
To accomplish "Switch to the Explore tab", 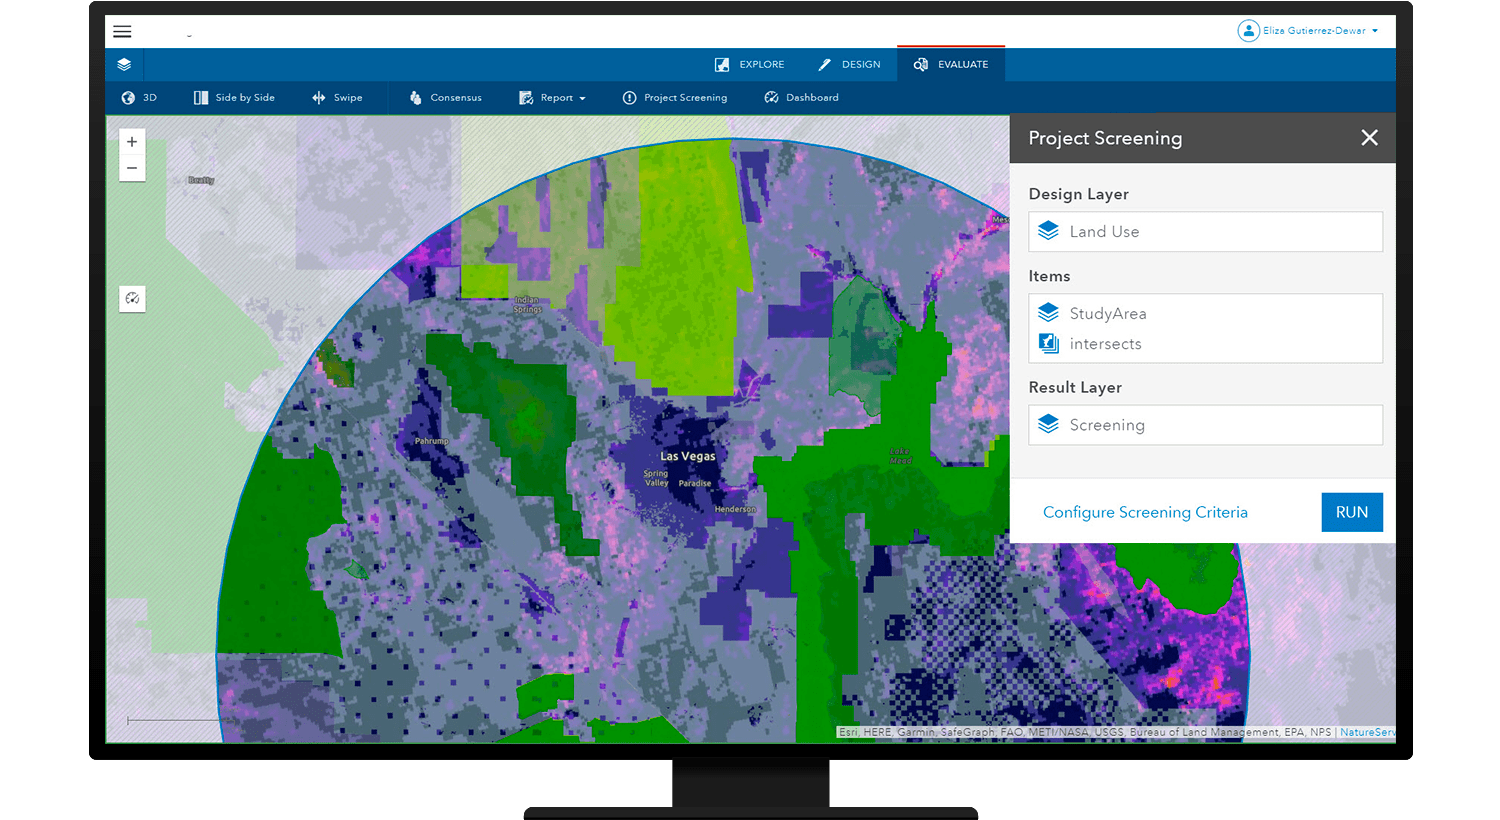I will [x=750, y=65].
